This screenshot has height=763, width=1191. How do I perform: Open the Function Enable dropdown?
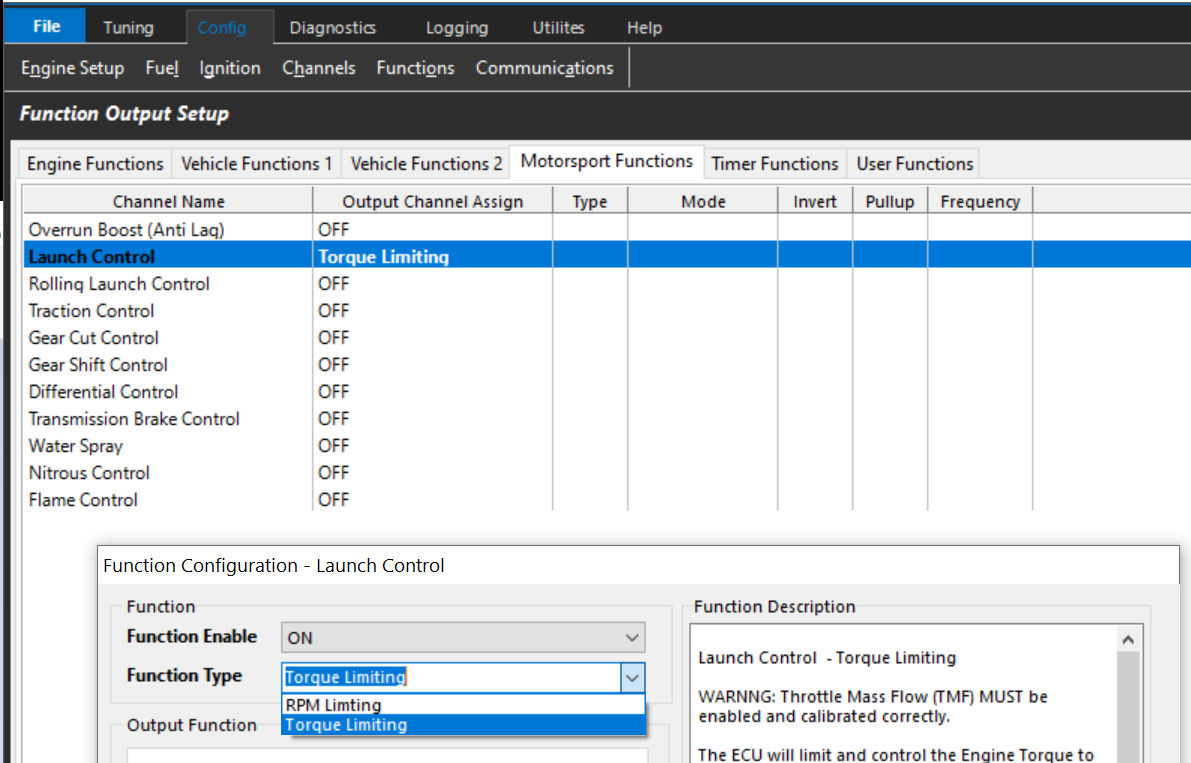pos(463,638)
